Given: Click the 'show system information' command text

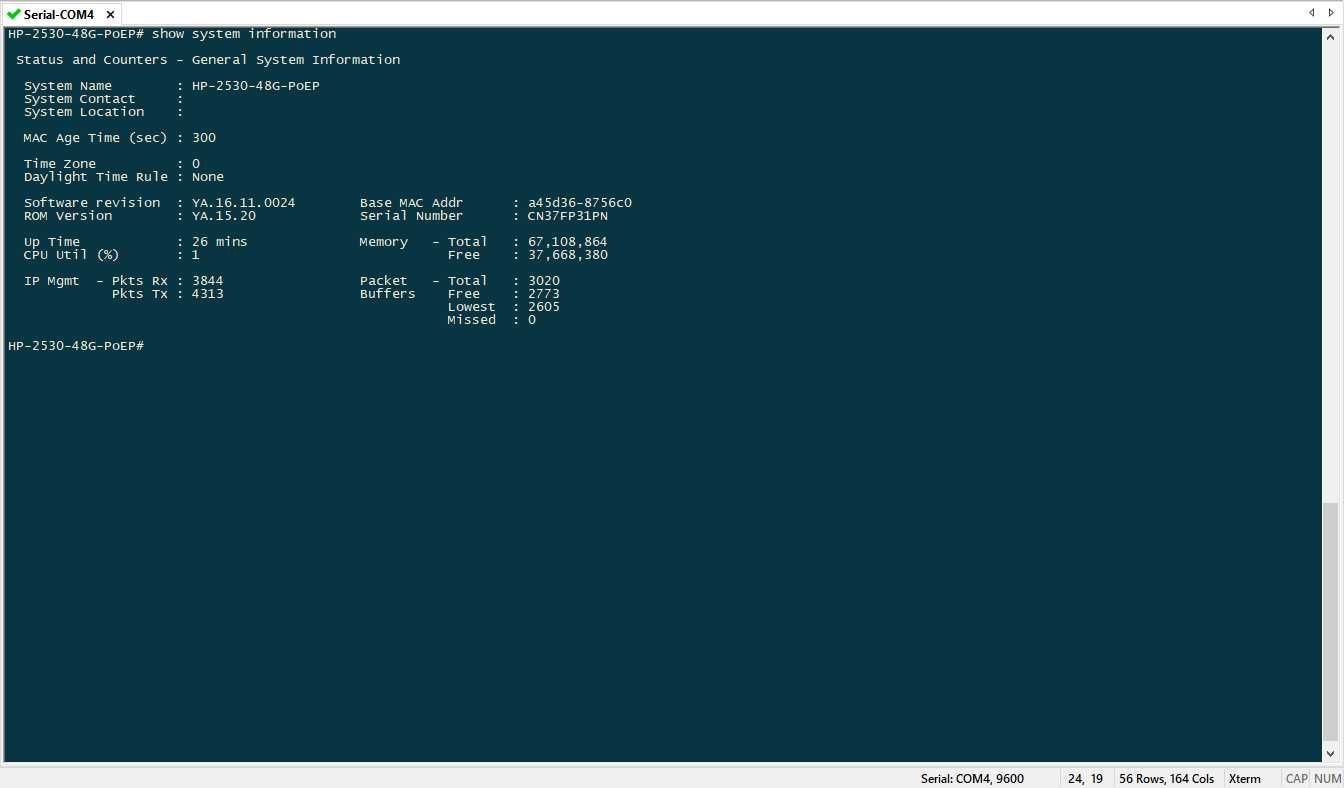Looking at the screenshot, I should (244, 34).
